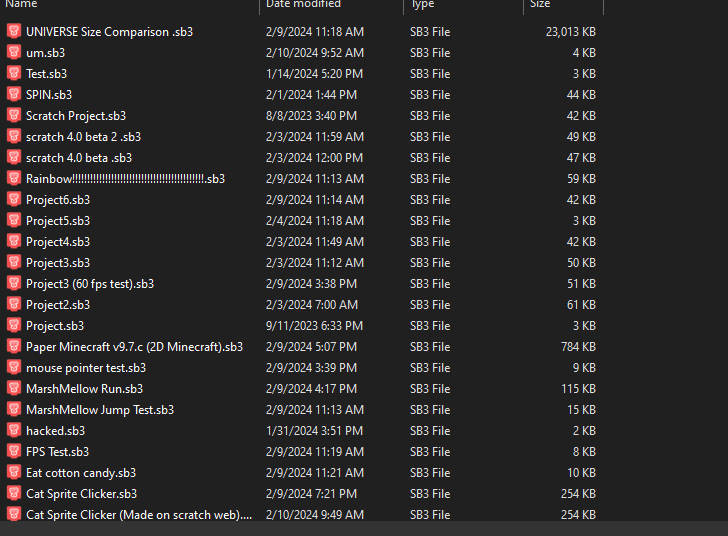Select the file name 'Project3 (60 fps test).sb3'

tap(90, 284)
